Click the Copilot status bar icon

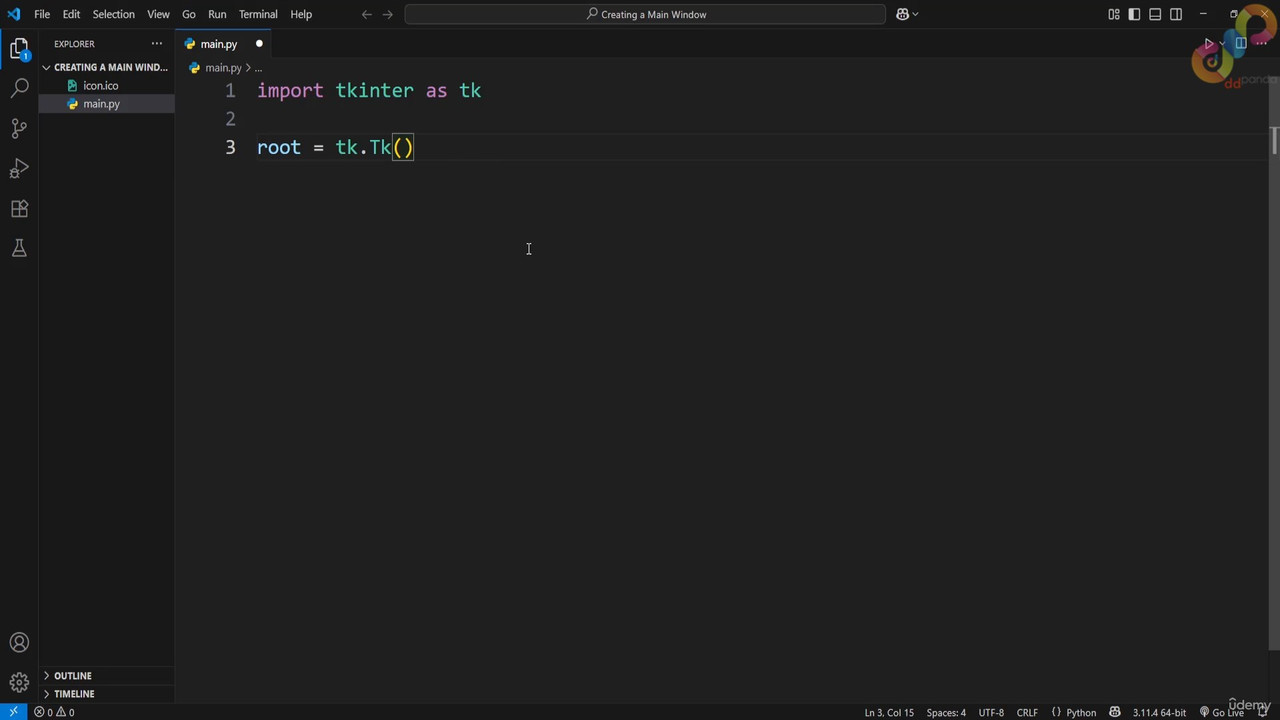coord(1114,712)
